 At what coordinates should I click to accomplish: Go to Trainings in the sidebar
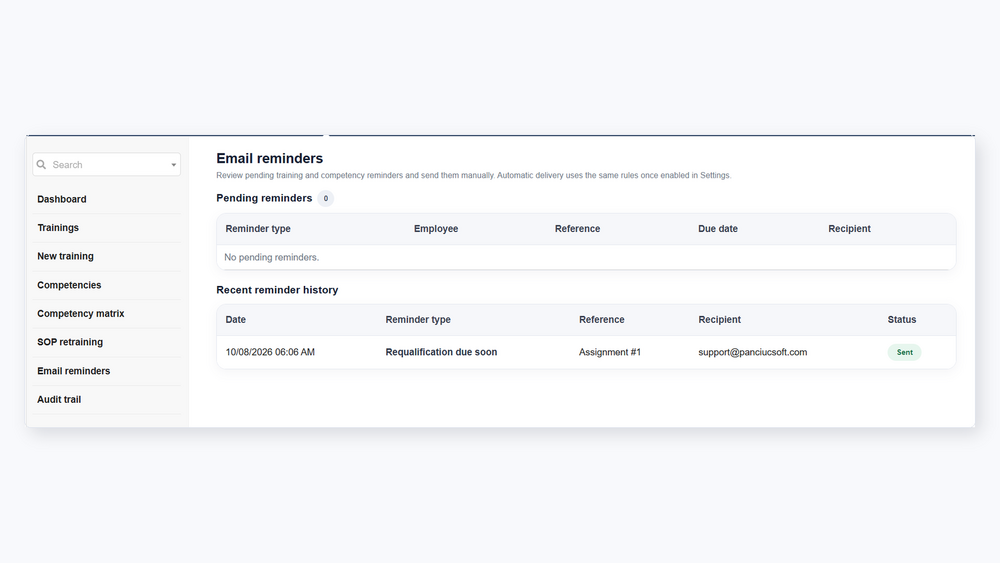(58, 228)
